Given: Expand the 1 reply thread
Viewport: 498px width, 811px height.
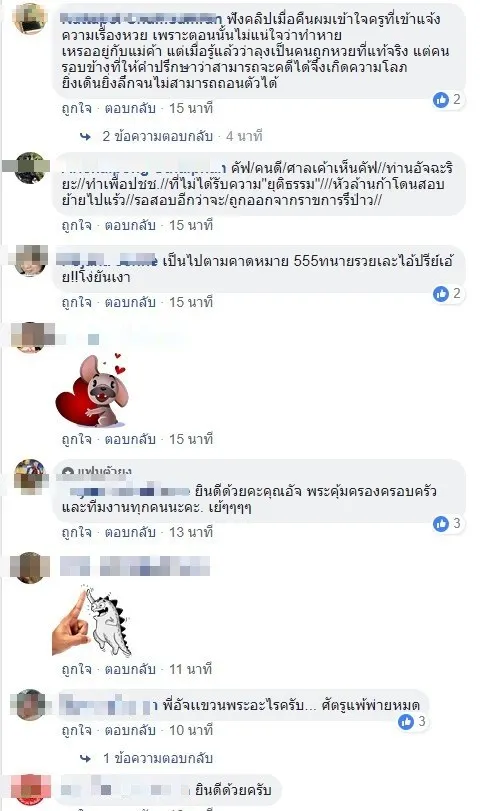Looking at the screenshot, I should coord(157,758).
